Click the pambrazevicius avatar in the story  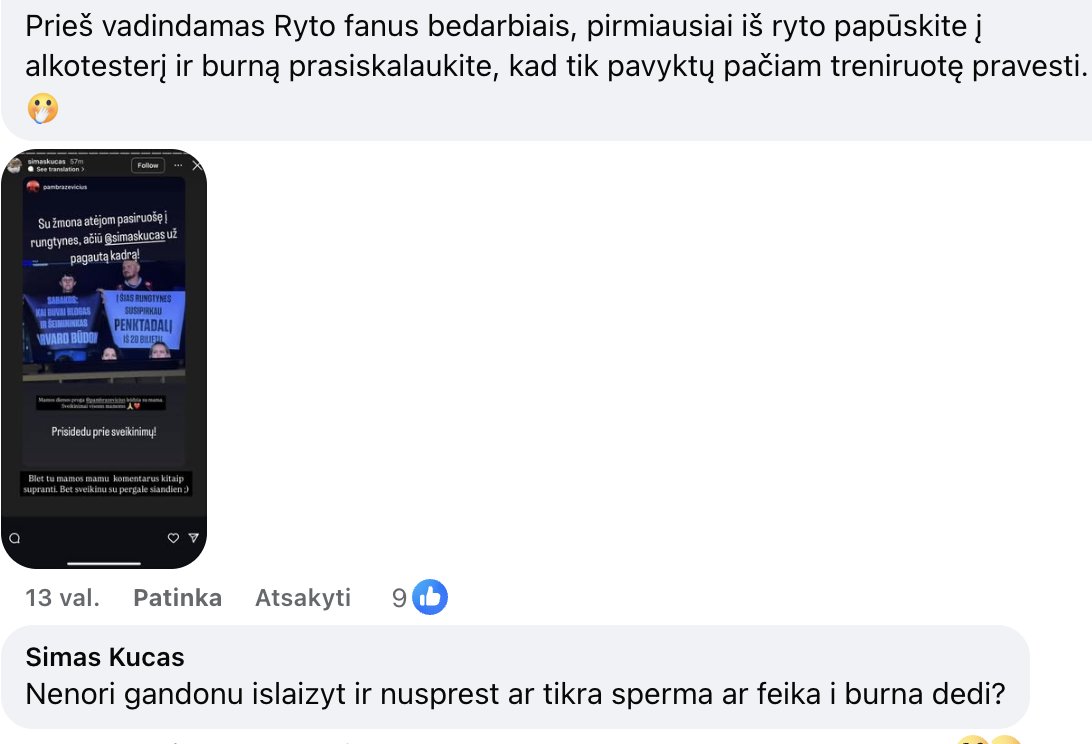[x=33, y=187]
